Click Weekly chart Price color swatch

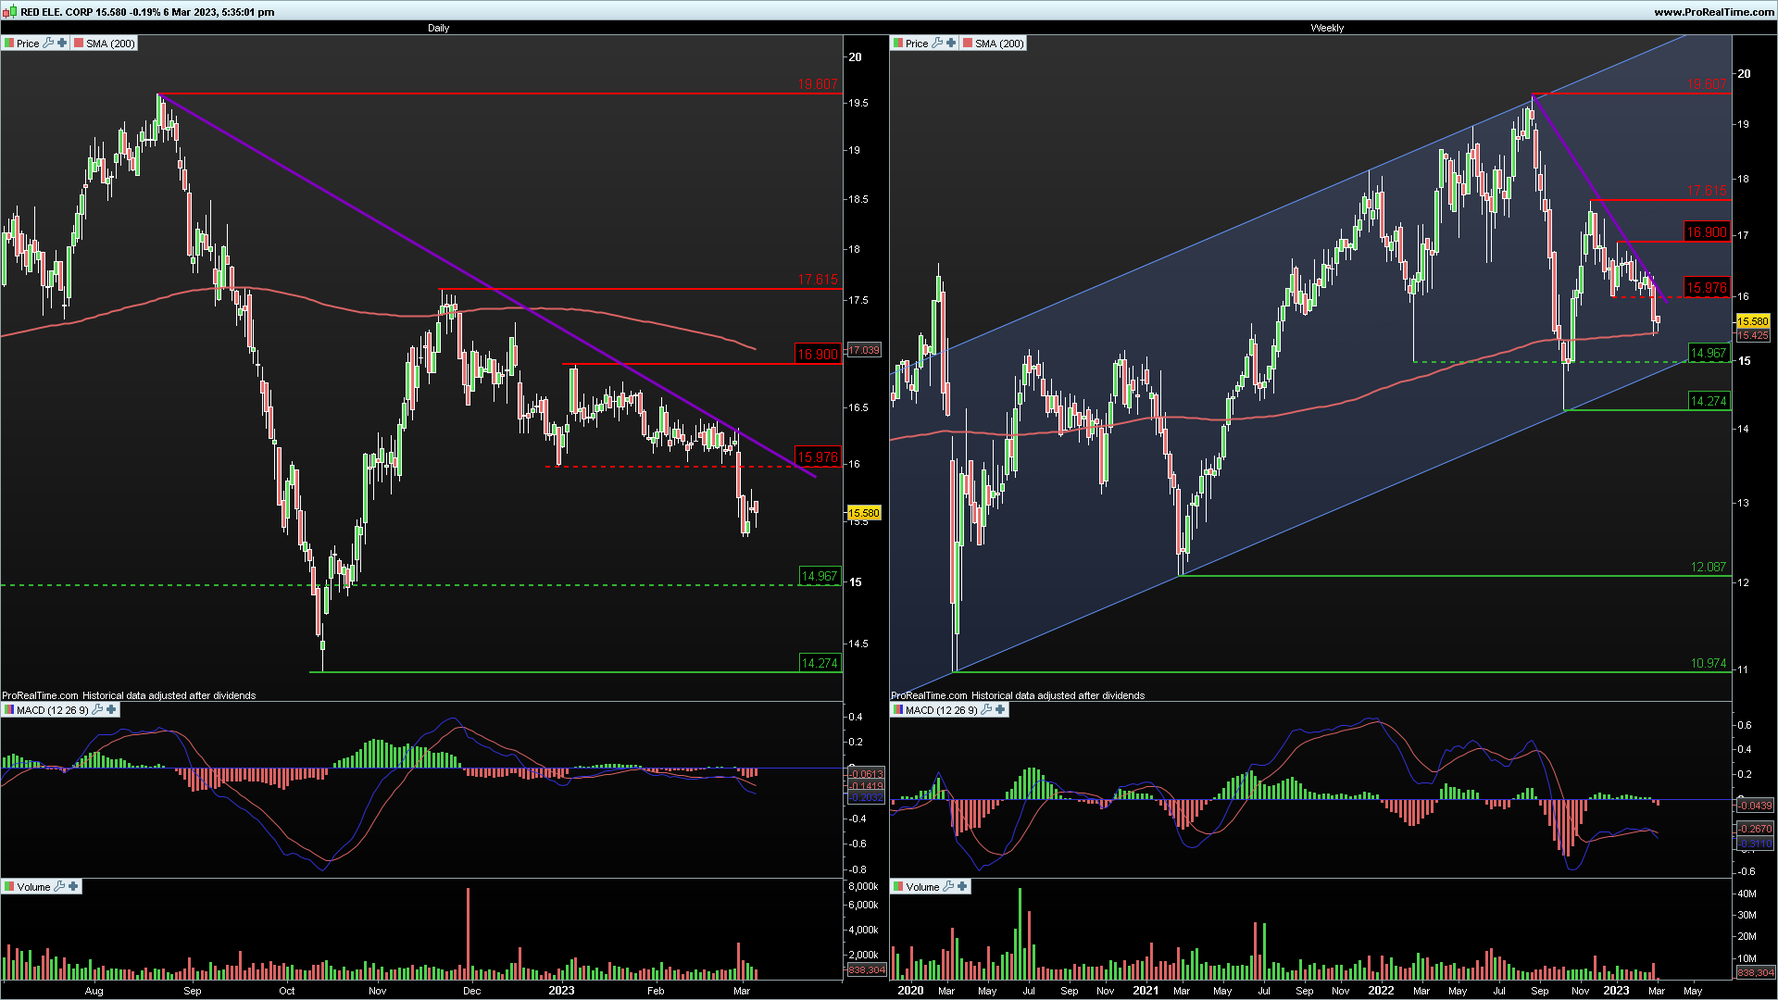(898, 43)
